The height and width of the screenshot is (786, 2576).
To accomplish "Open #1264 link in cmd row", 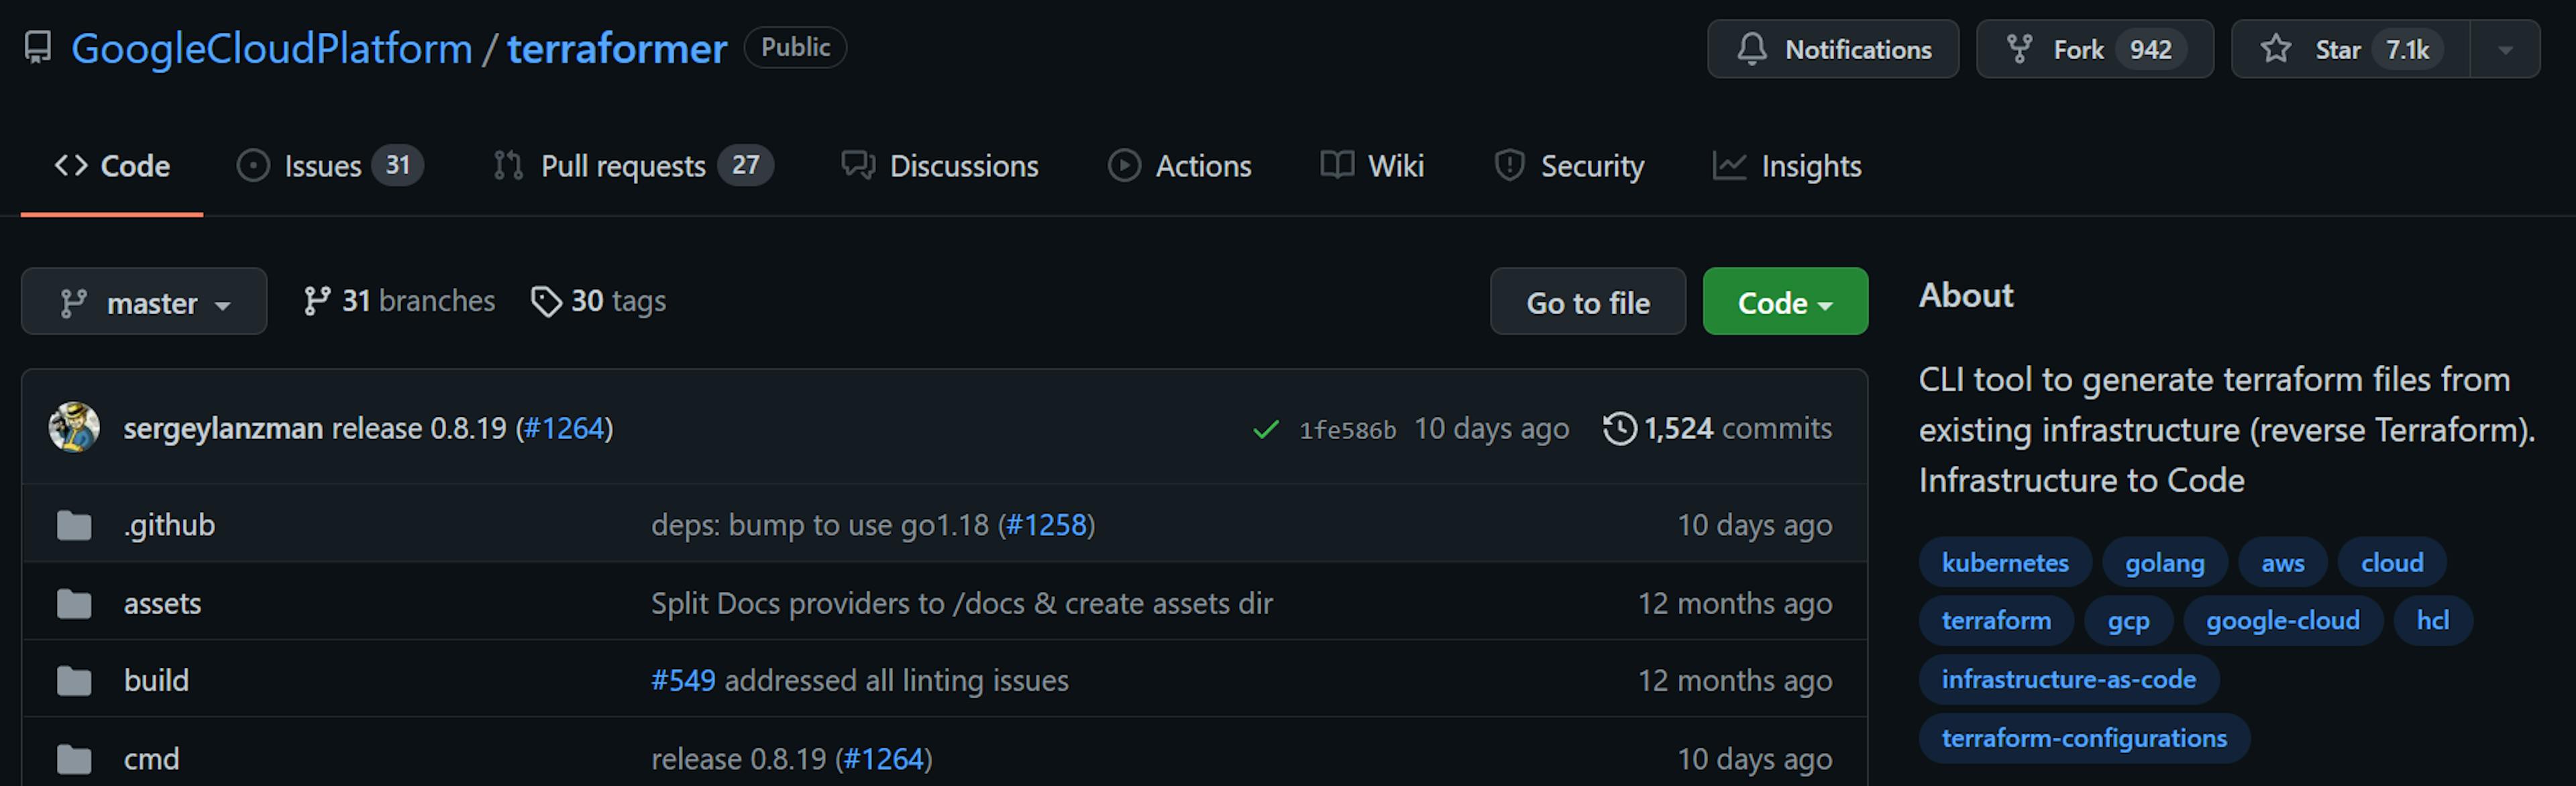I will [x=884, y=759].
